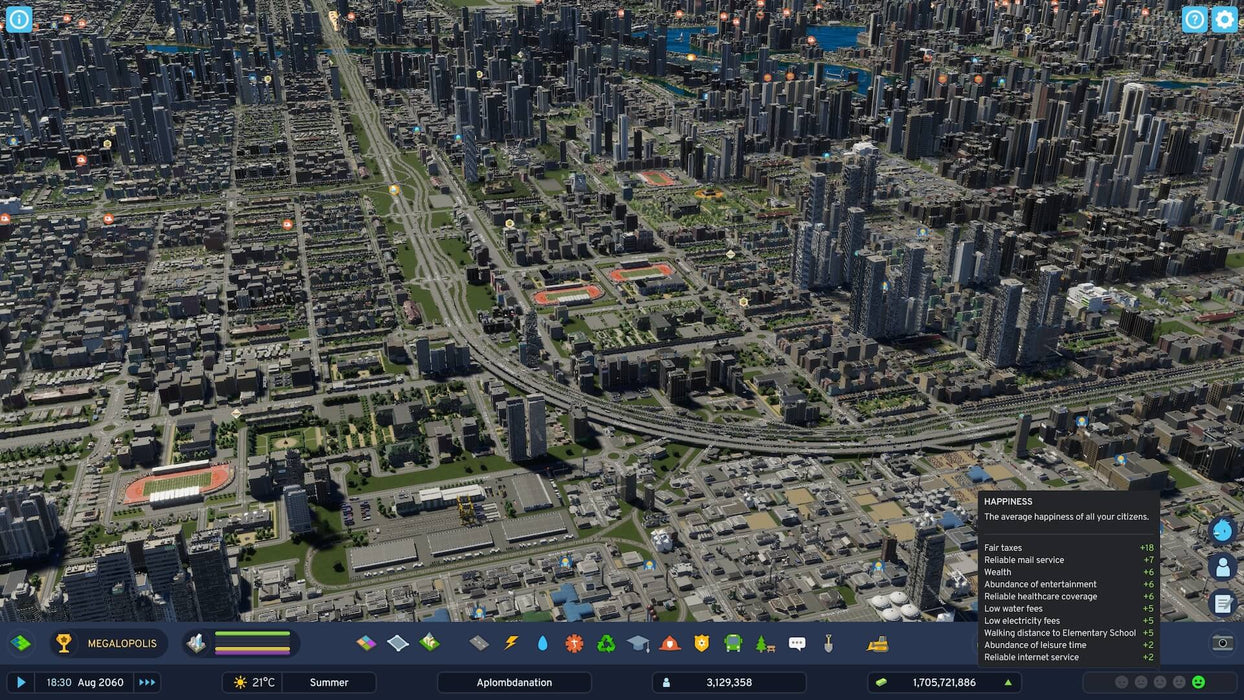Open population statistics showing 3,129,358
This screenshot has height=700, width=1244.
tap(729, 682)
